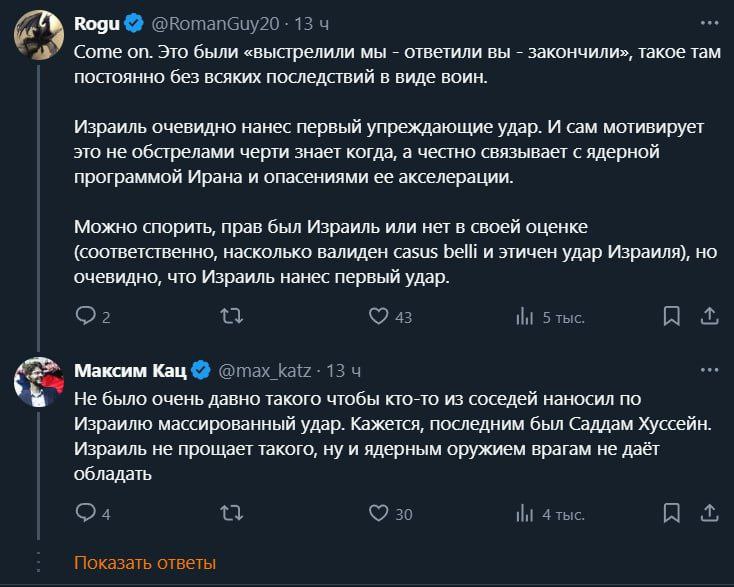
Task: Reply to Максим Кац's tweet
Action: click(85, 514)
